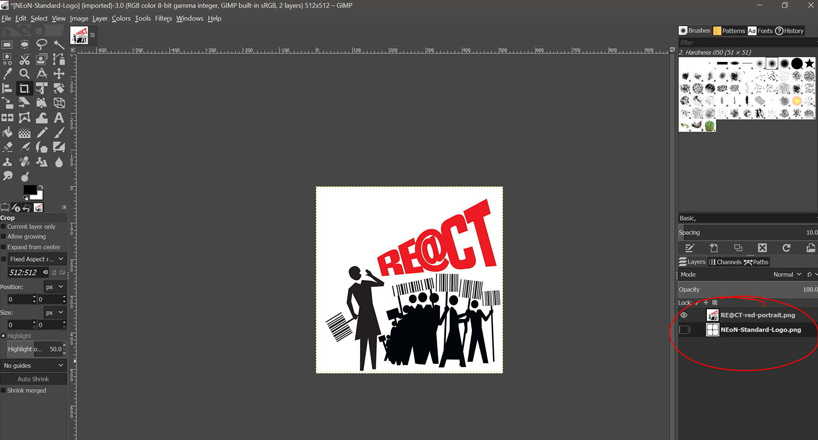This screenshot has height=440, width=818.
Task: Select the 3D Transform cube tool
Action: coord(59,103)
